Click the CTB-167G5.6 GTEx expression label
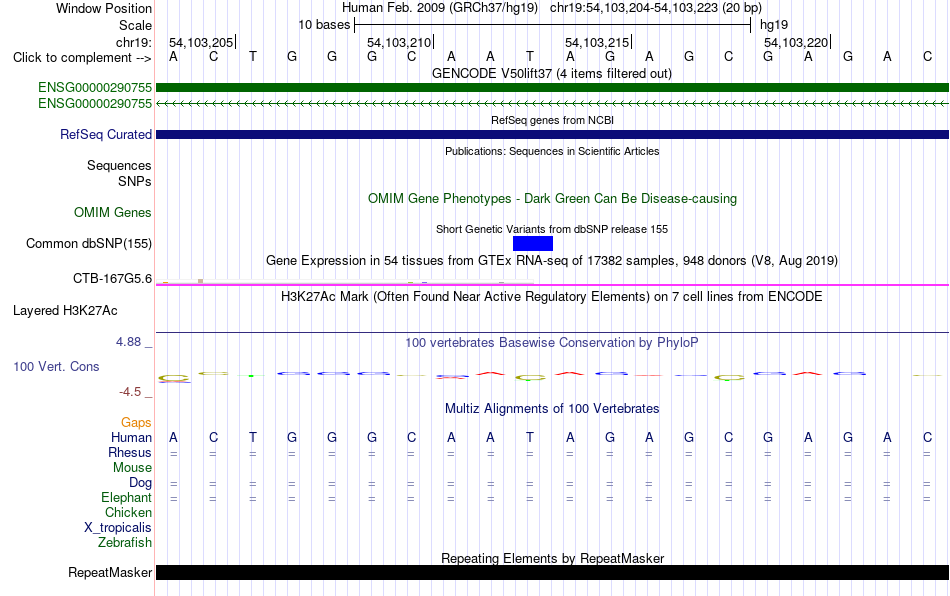Image resolution: width=950 pixels, height=596 pixels. [113, 279]
